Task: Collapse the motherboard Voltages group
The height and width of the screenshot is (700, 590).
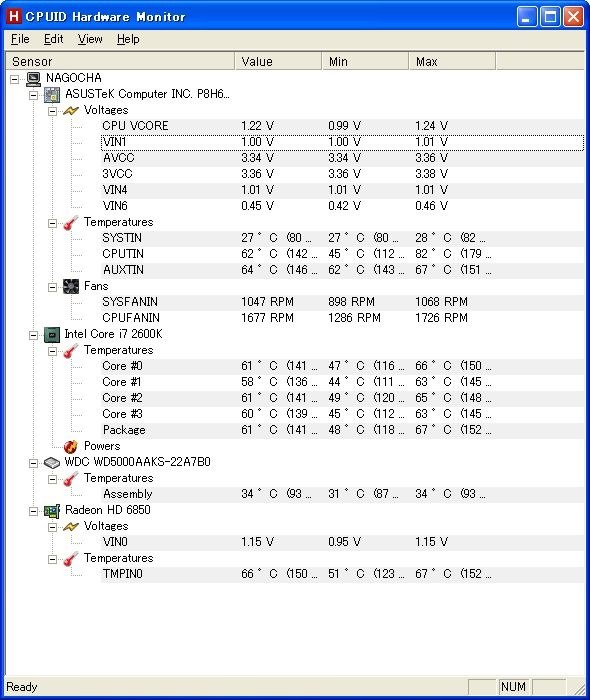Action: (x=52, y=111)
